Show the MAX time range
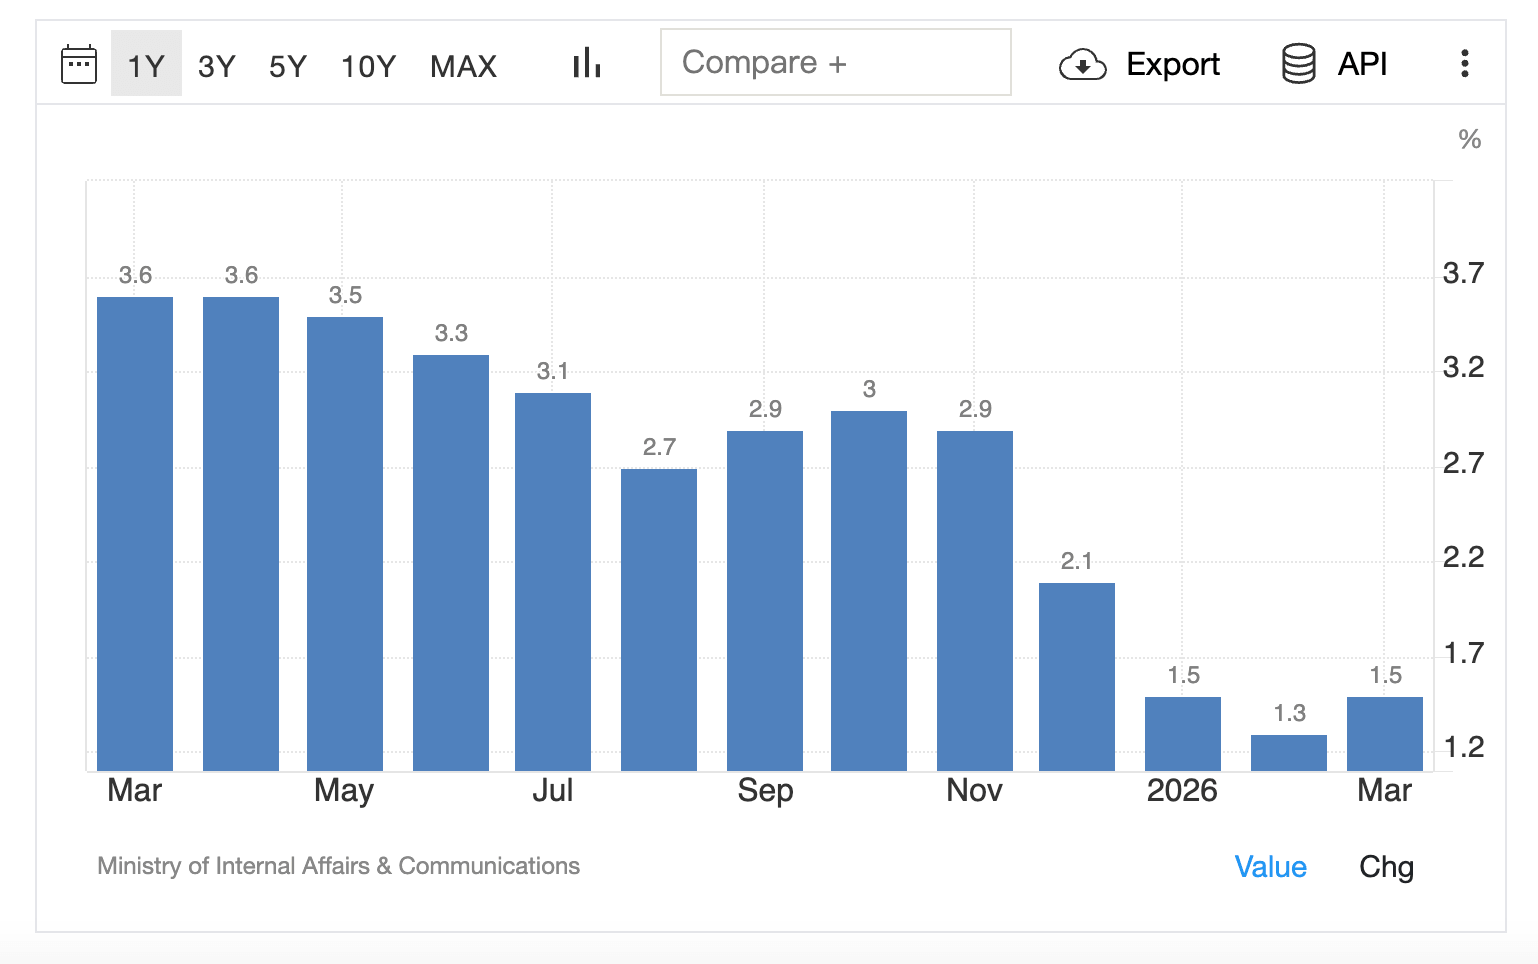The image size is (1538, 964). (x=464, y=66)
